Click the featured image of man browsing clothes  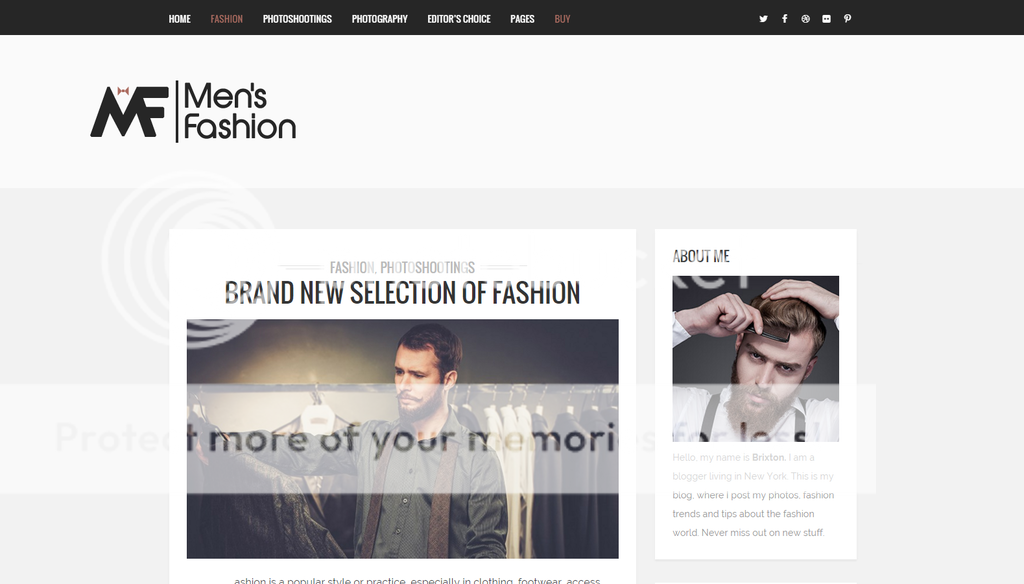coord(402,438)
